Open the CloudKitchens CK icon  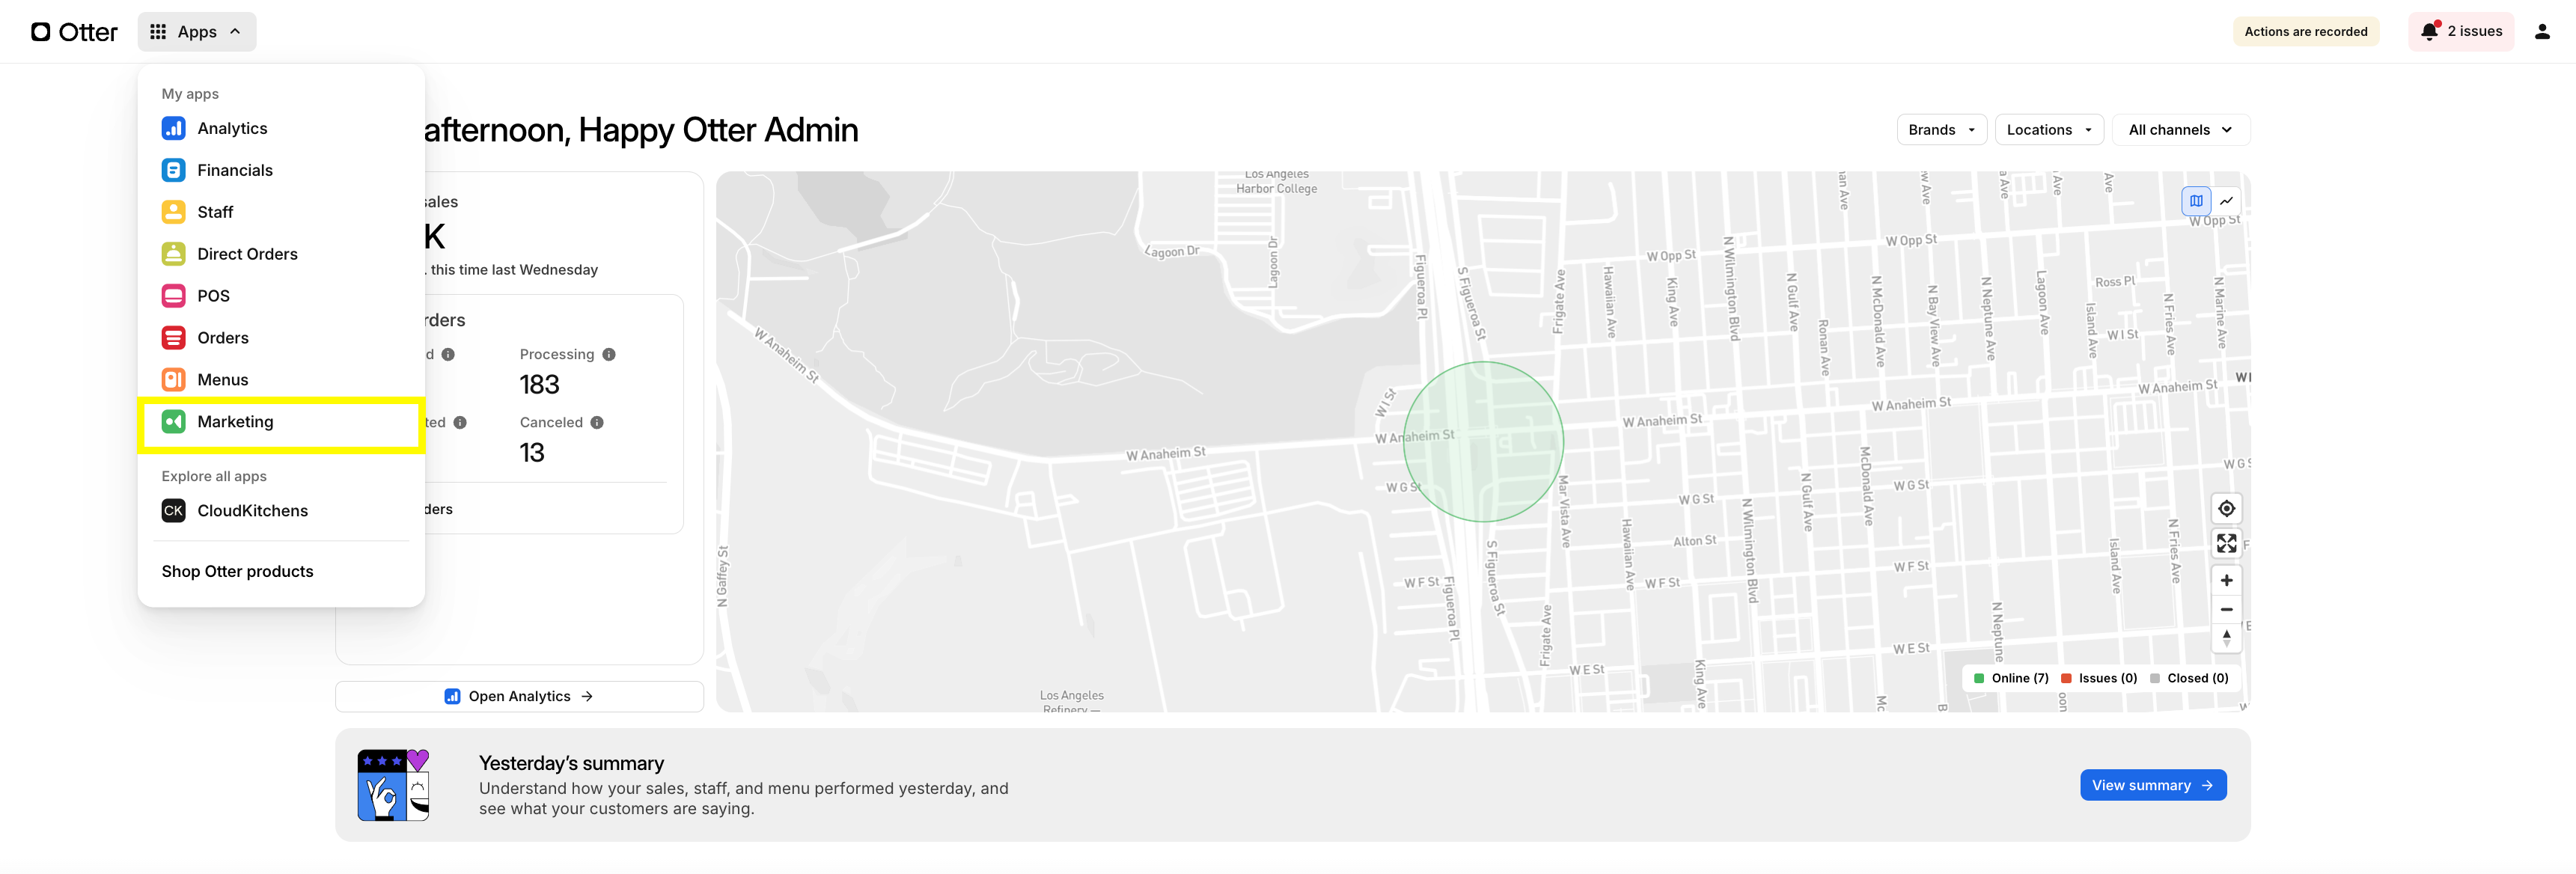pos(173,511)
